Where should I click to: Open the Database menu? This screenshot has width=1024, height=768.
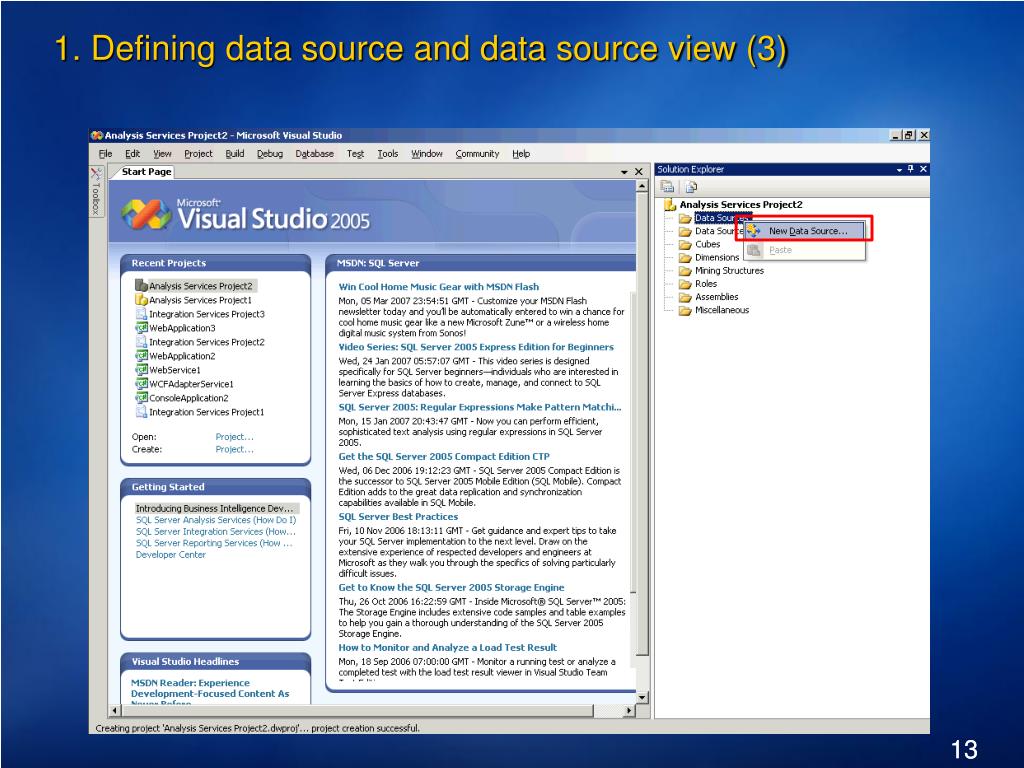pyautogui.click(x=314, y=154)
